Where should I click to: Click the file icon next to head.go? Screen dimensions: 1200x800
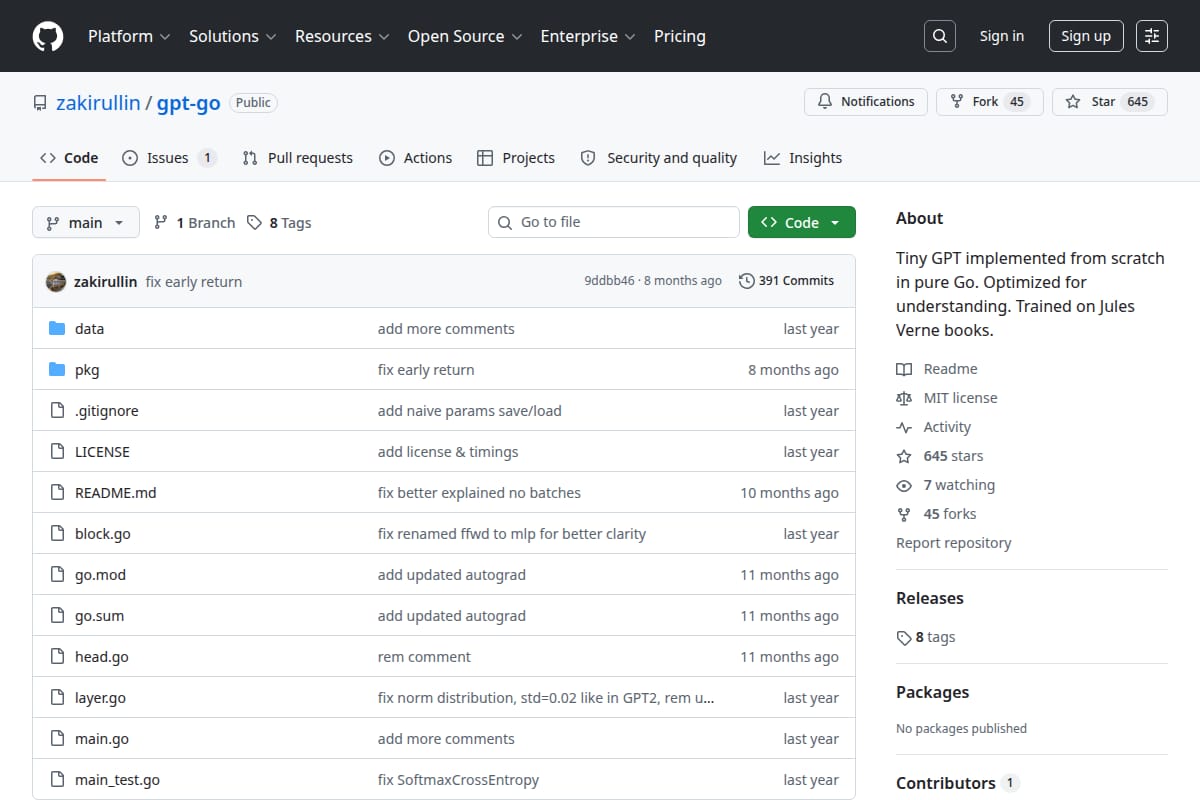pos(57,657)
